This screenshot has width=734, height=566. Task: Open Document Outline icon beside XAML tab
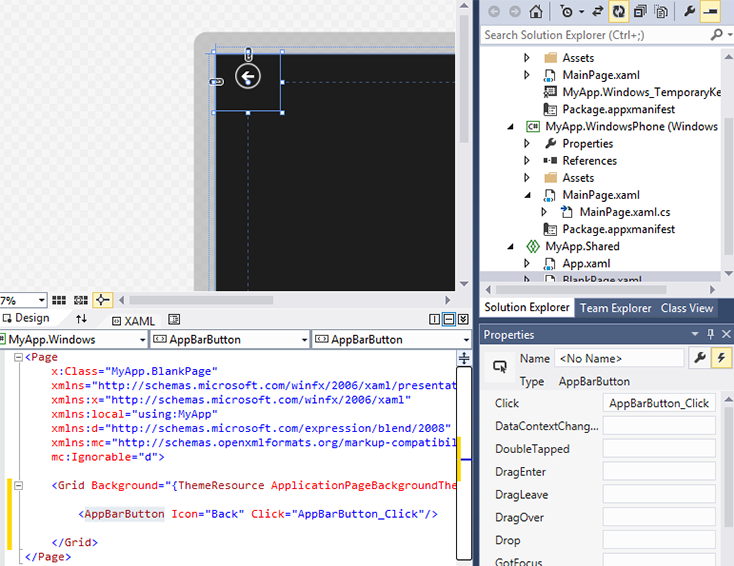tap(174, 319)
